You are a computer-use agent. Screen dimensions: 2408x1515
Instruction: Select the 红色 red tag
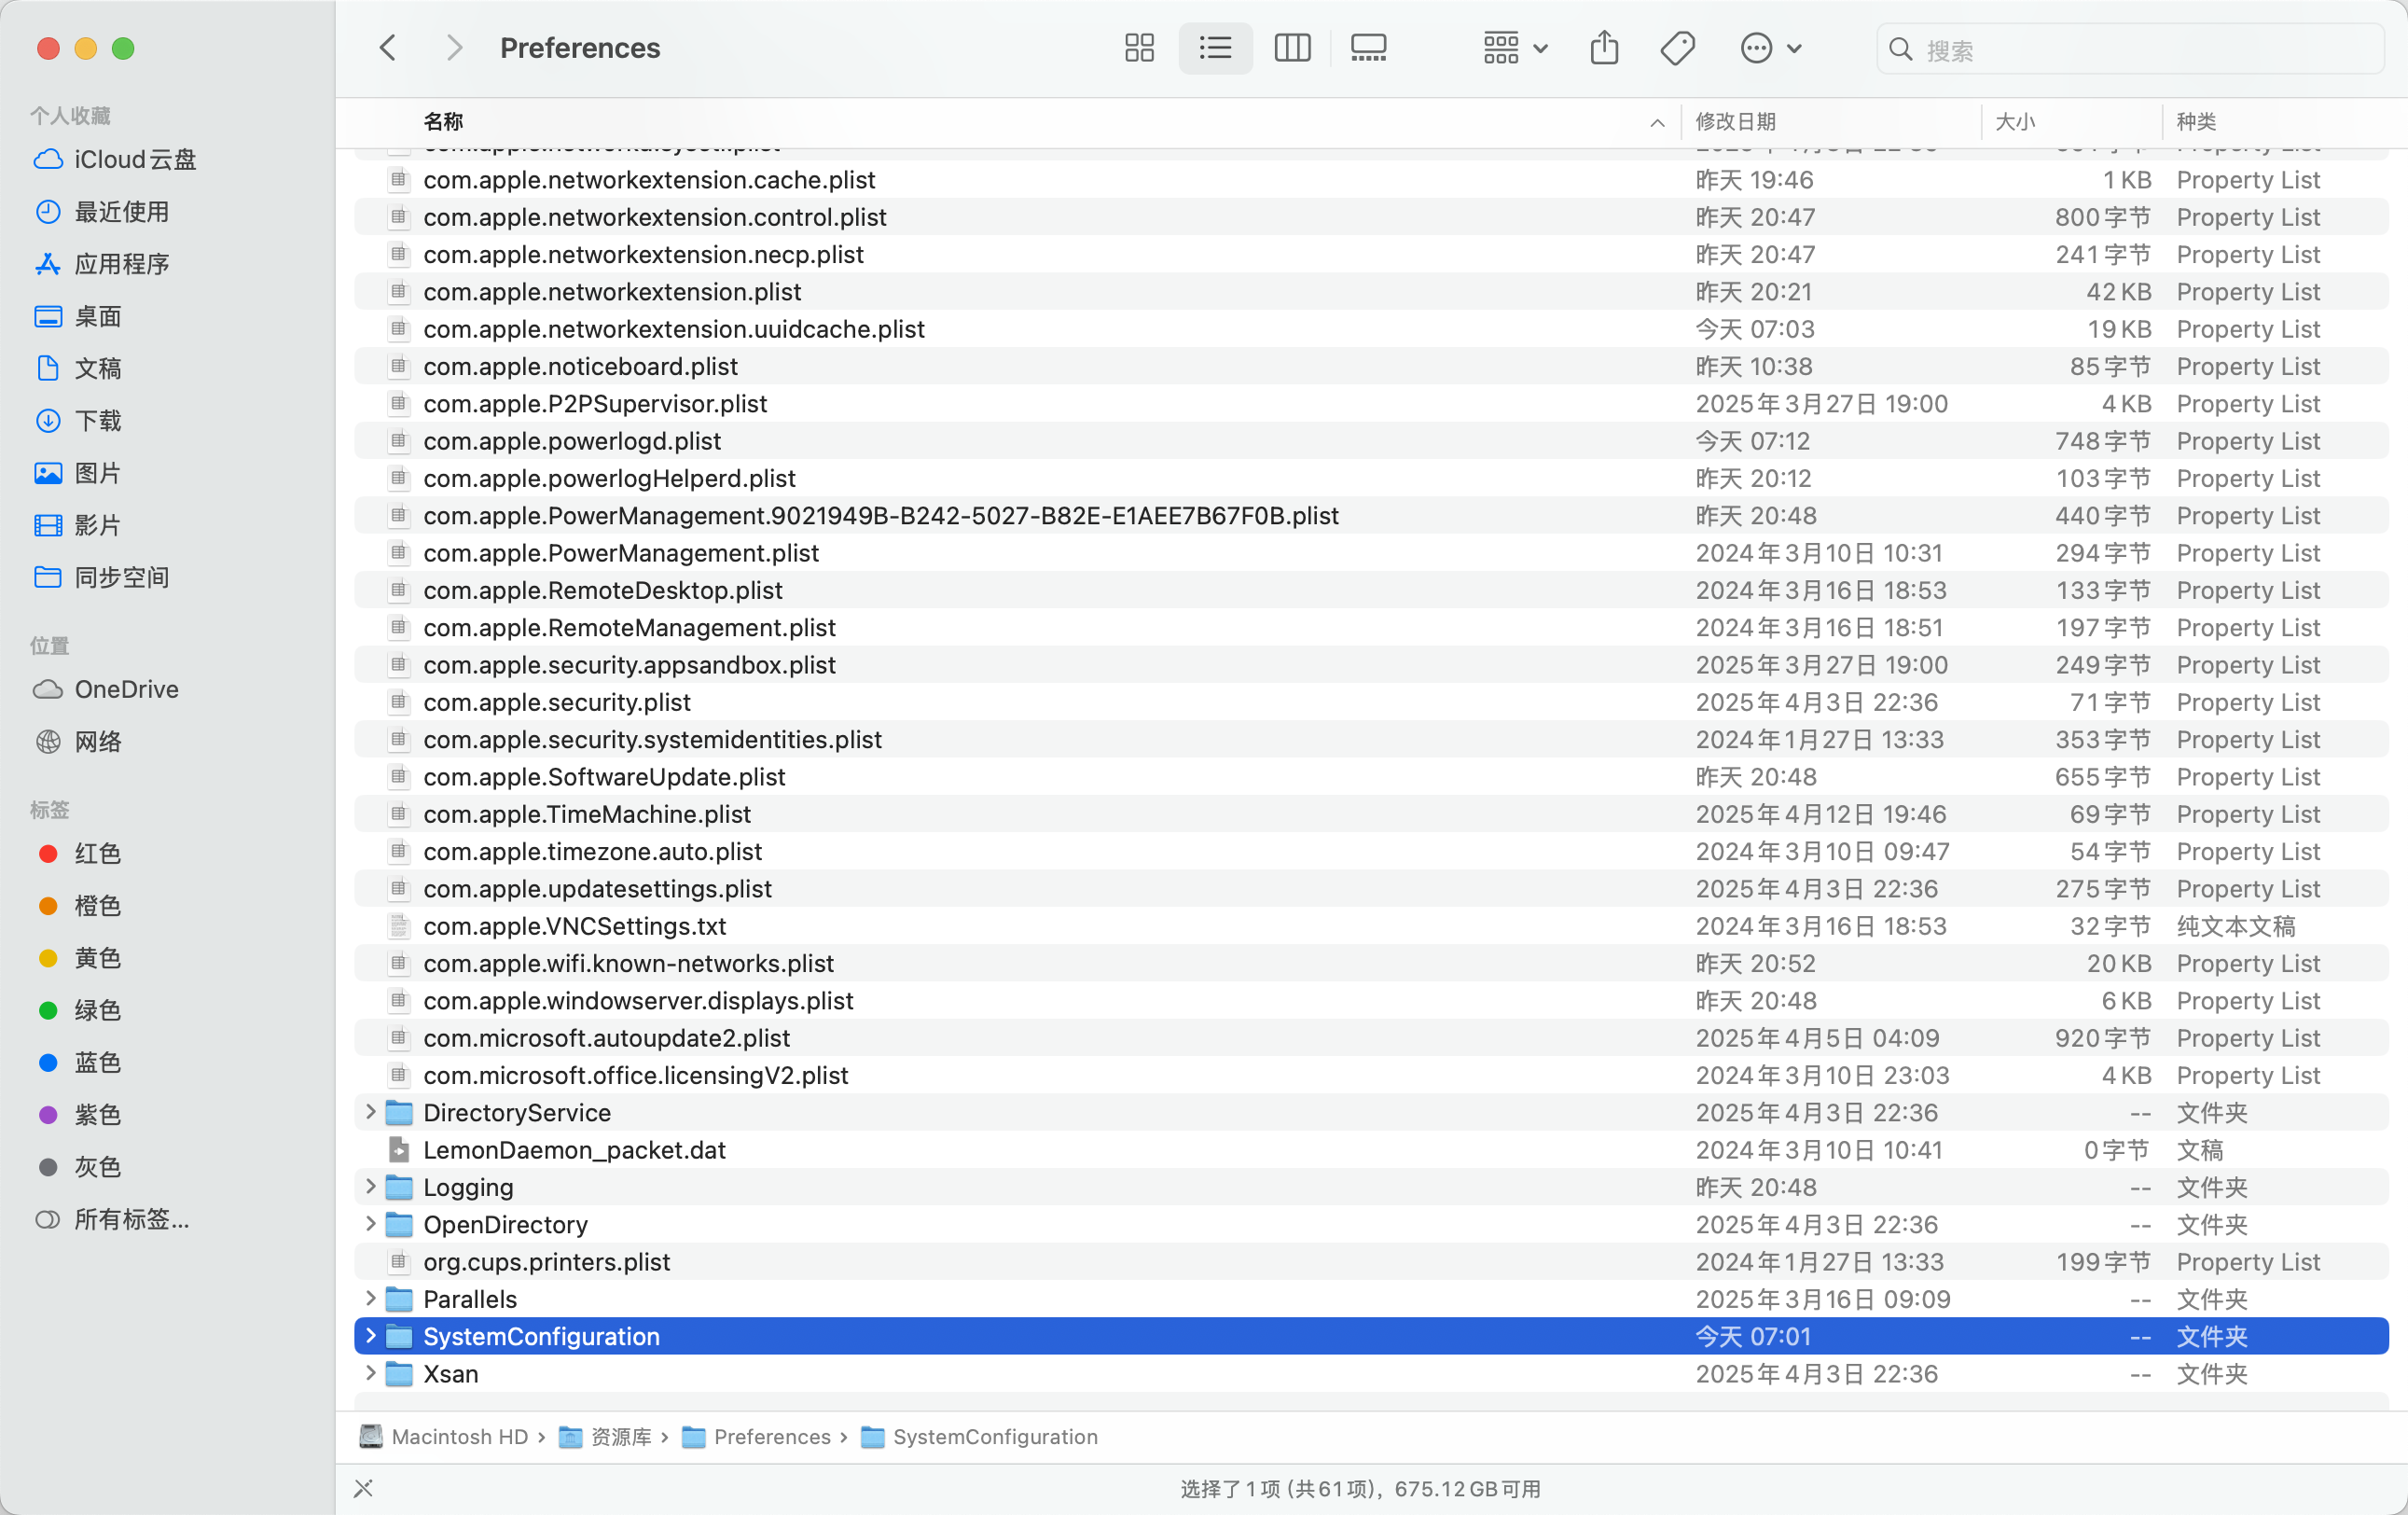pos(97,854)
